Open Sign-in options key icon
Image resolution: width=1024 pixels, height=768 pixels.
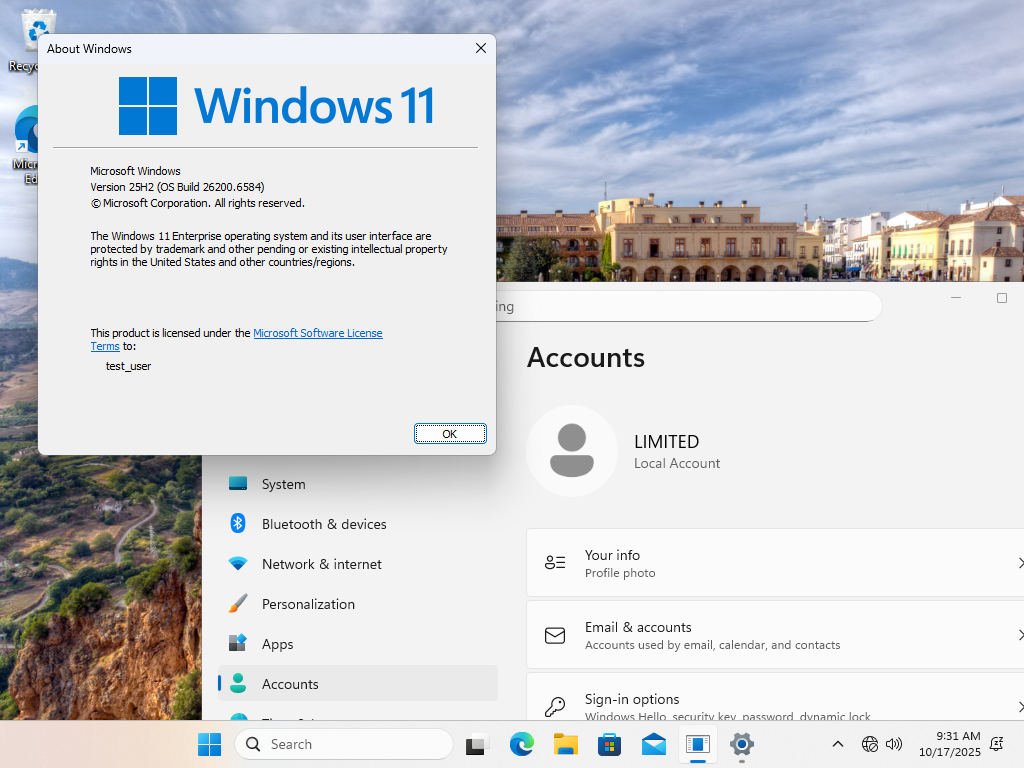tap(555, 706)
